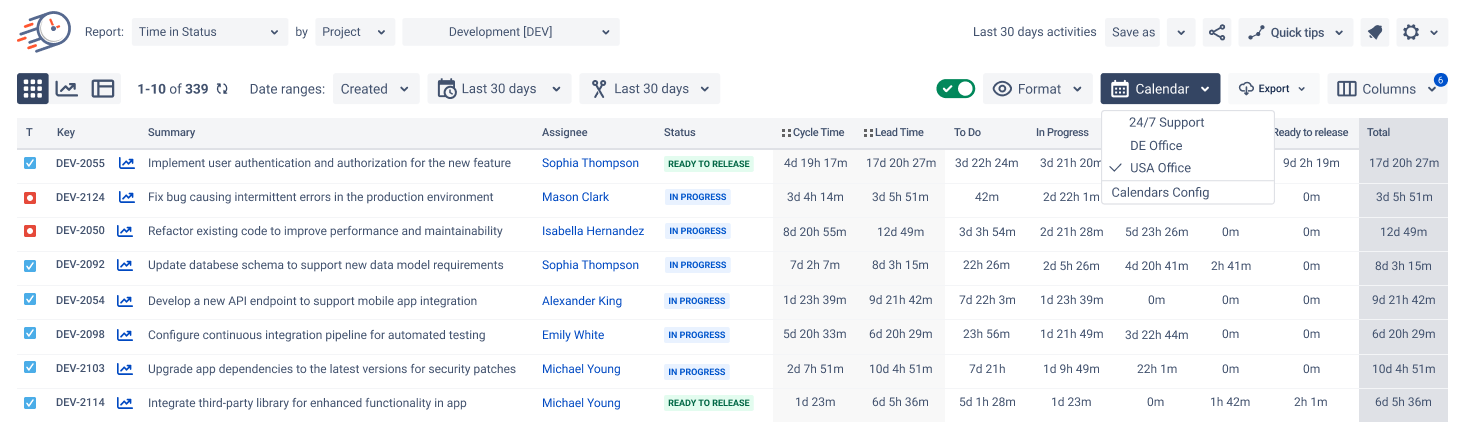Image resolution: width=1461 pixels, height=422 pixels.
Task: Switch to the grid table view icon
Action: tap(33, 89)
